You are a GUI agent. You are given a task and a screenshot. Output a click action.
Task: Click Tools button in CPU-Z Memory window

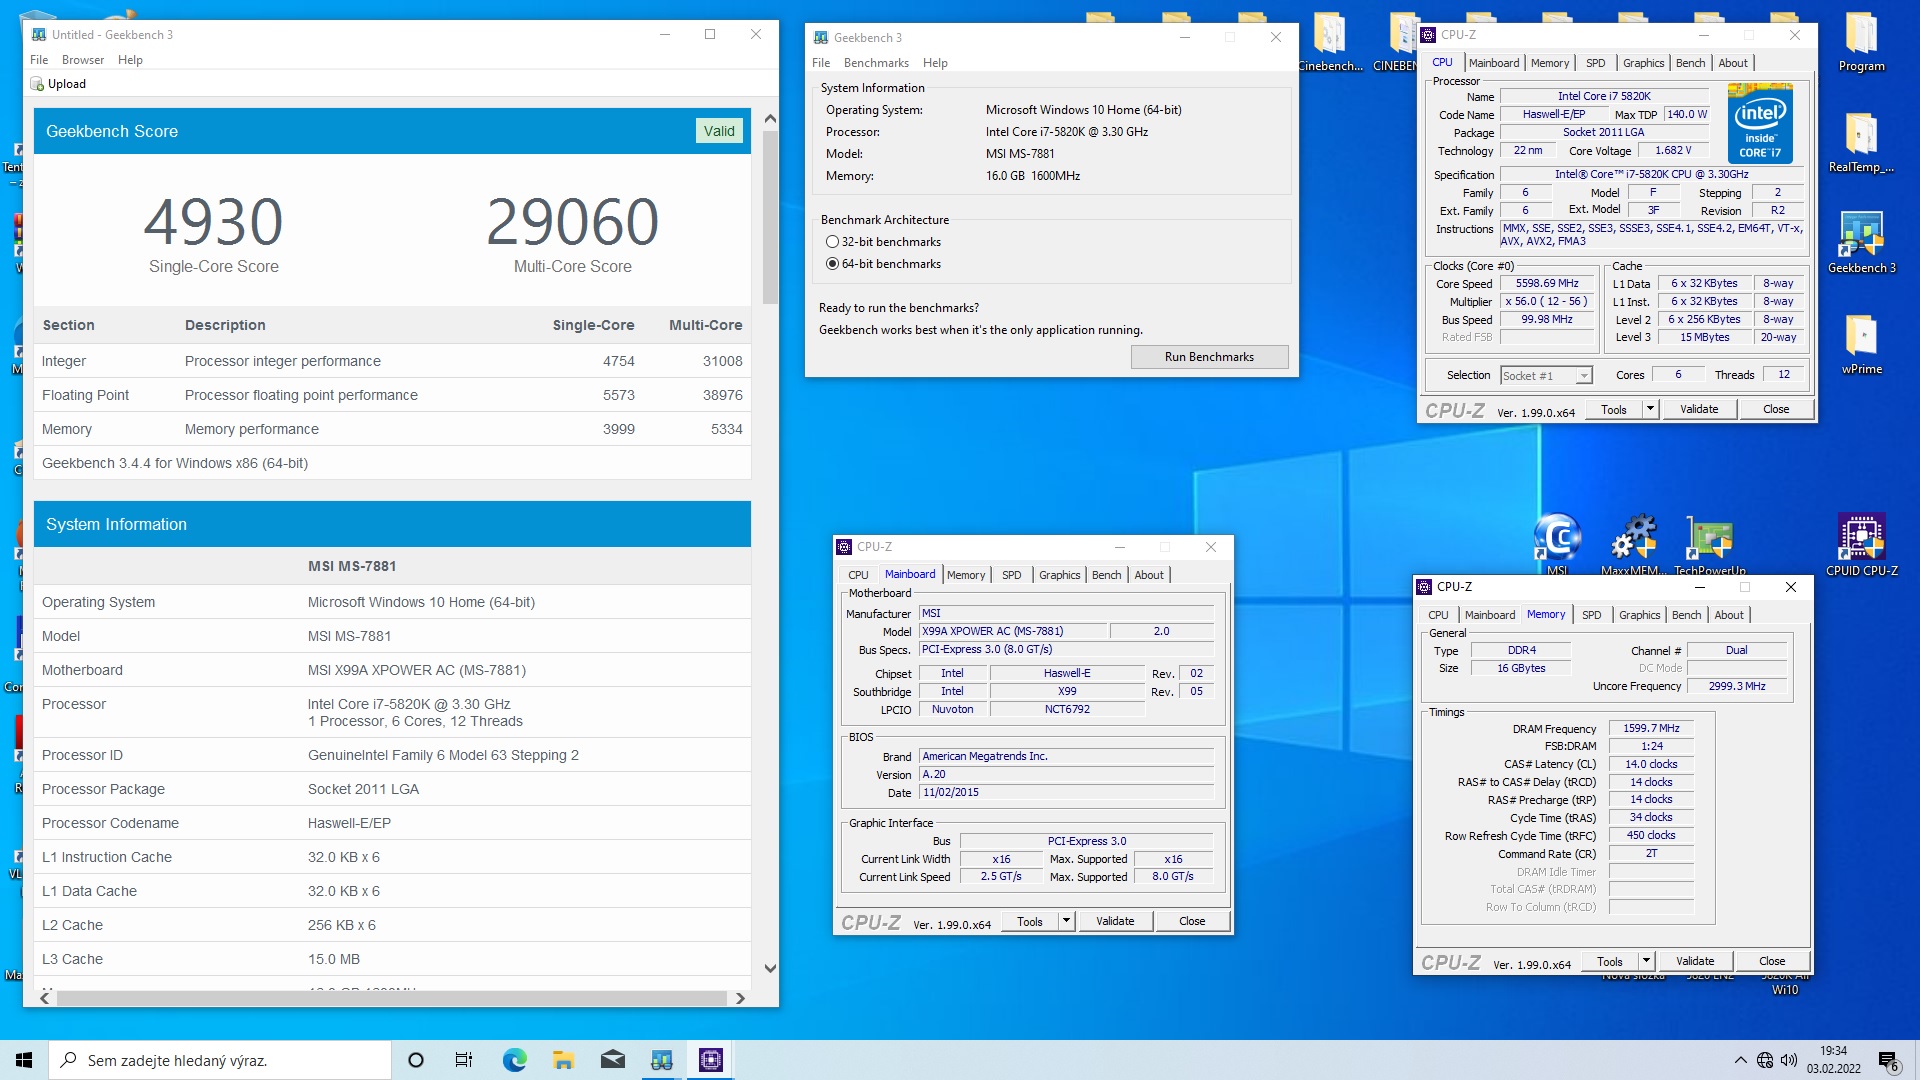coord(1609,961)
